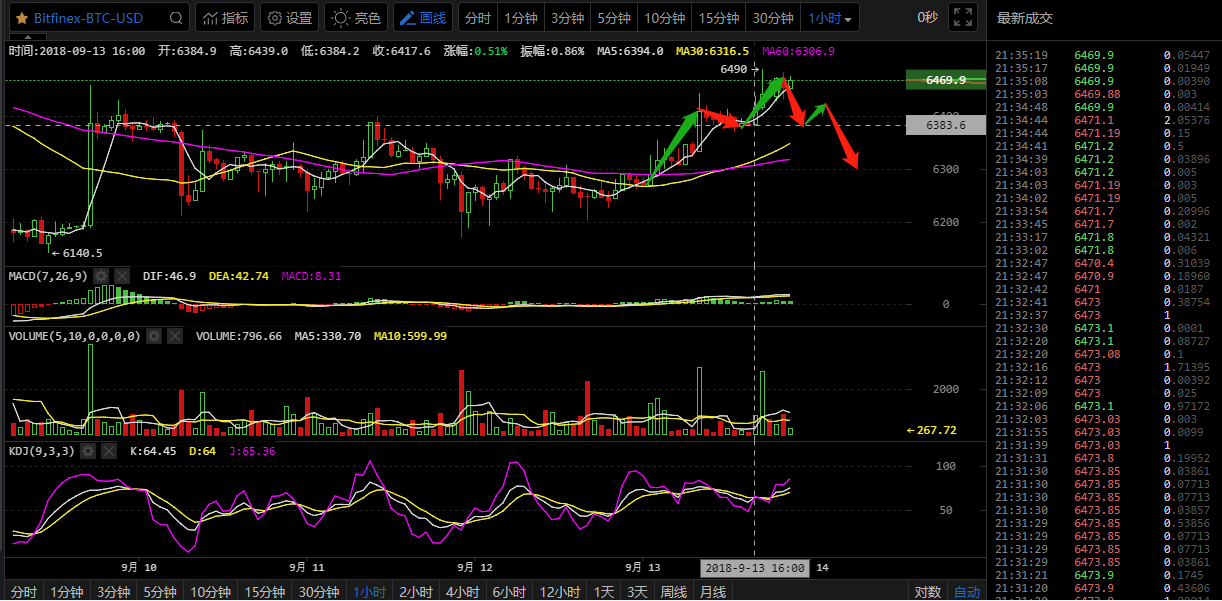Click the 2018-9-13 16:00 time marker
The width and height of the screenshot is (1222, 601).
754,568
